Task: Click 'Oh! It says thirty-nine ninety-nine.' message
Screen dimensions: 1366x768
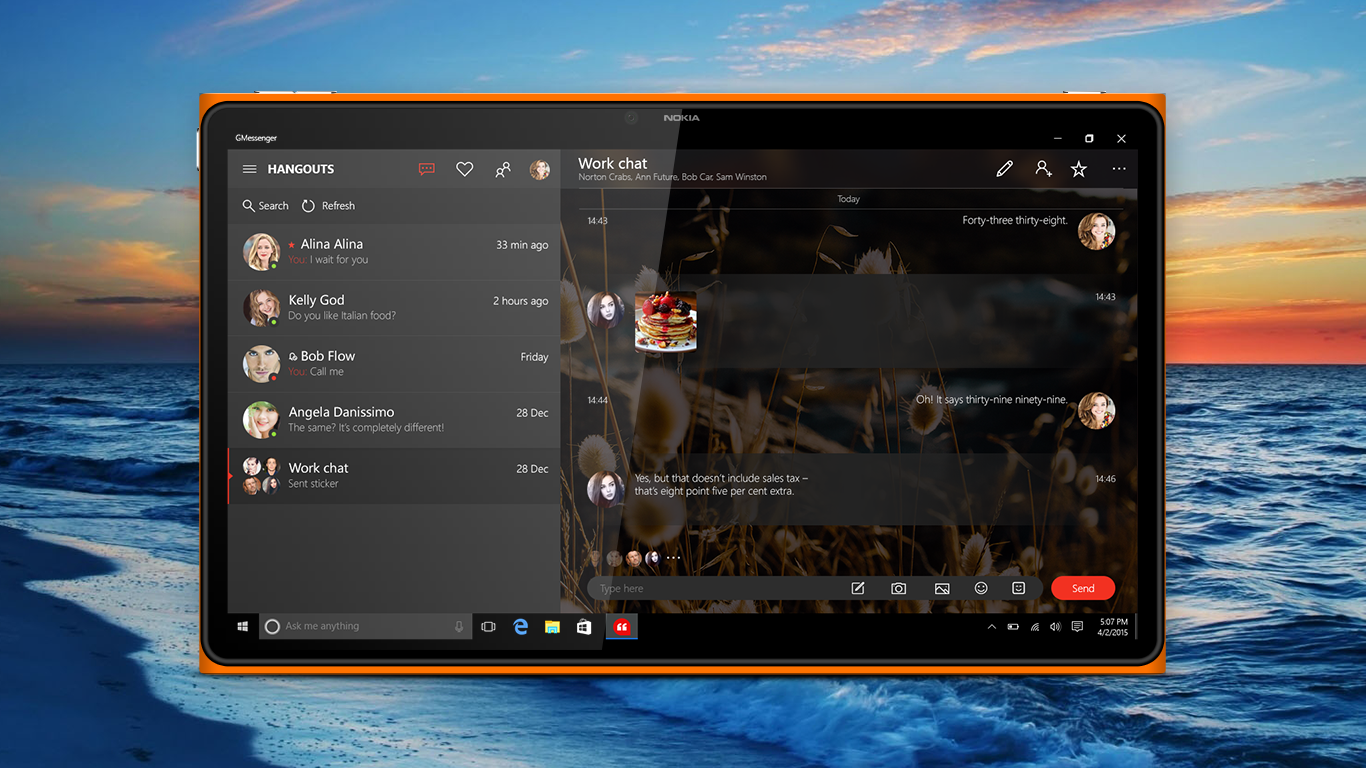Action: tap(992, 399)
